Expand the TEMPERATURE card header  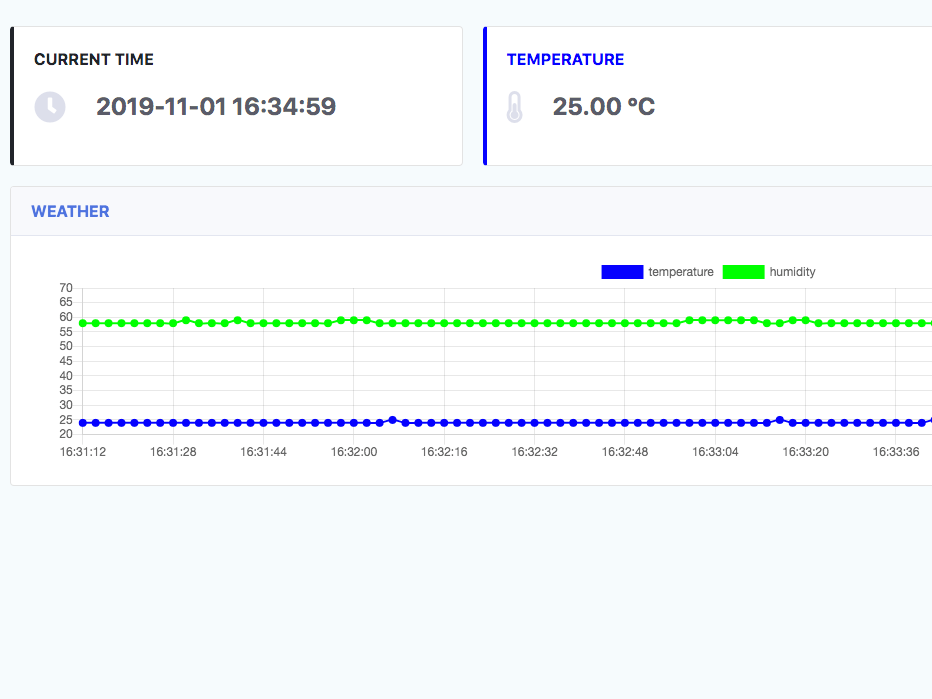click(x=565, y=60)
